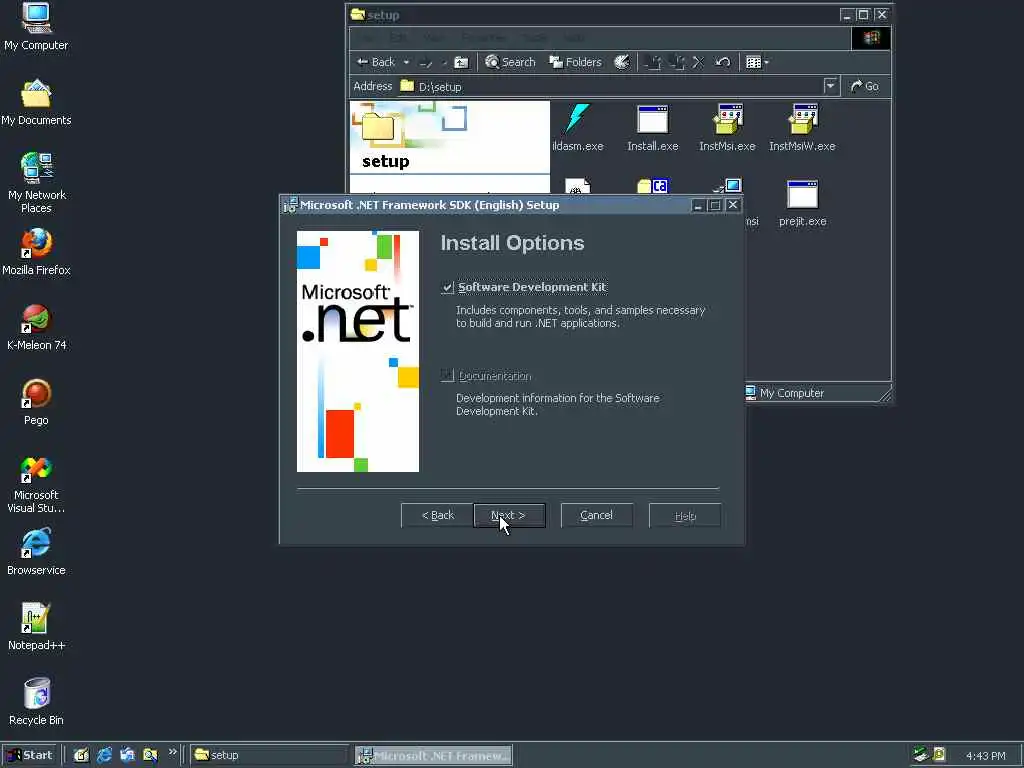Viewport: 1024px width, 768px height.
Task: Click My Computer in Explorer status bar
Action: point(785,392)
